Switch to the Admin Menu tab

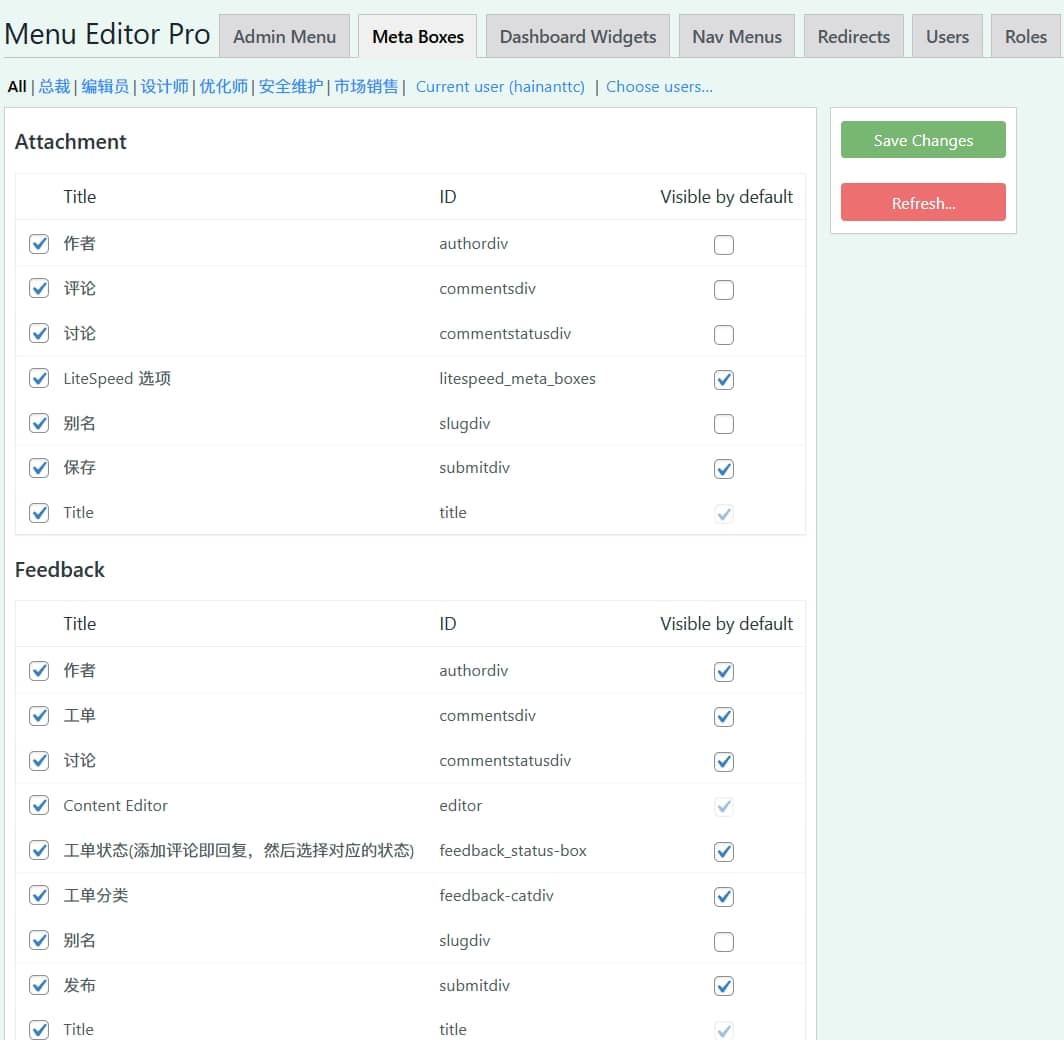pos(284,37)
